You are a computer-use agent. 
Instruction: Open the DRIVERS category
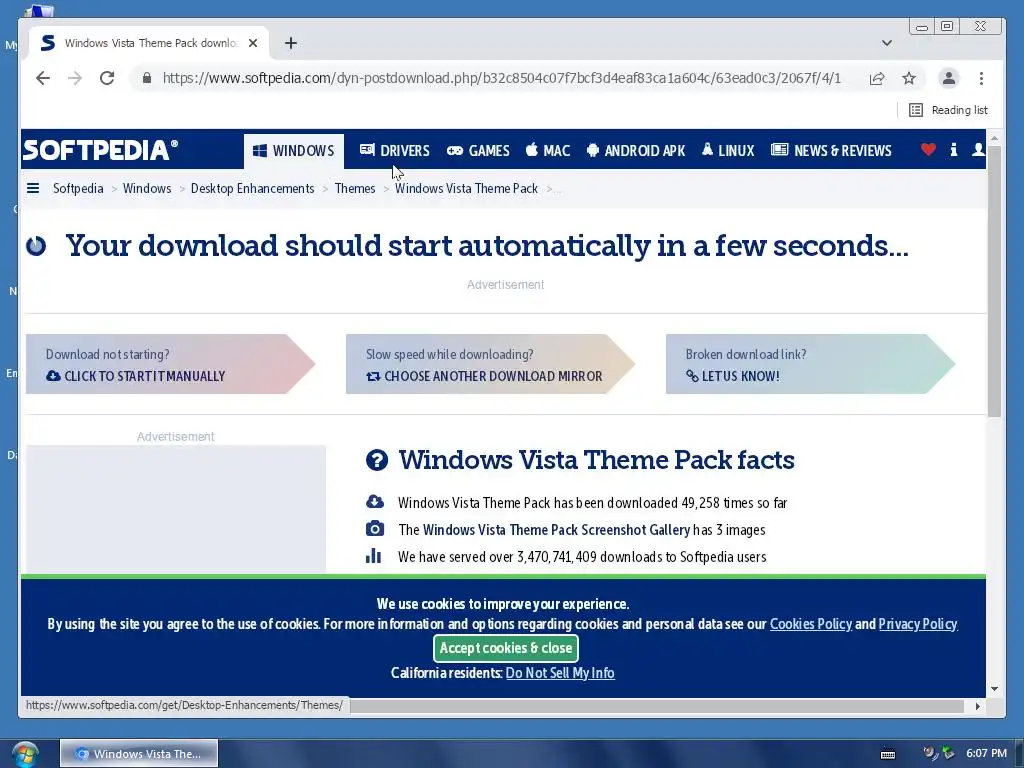[394, 151]
